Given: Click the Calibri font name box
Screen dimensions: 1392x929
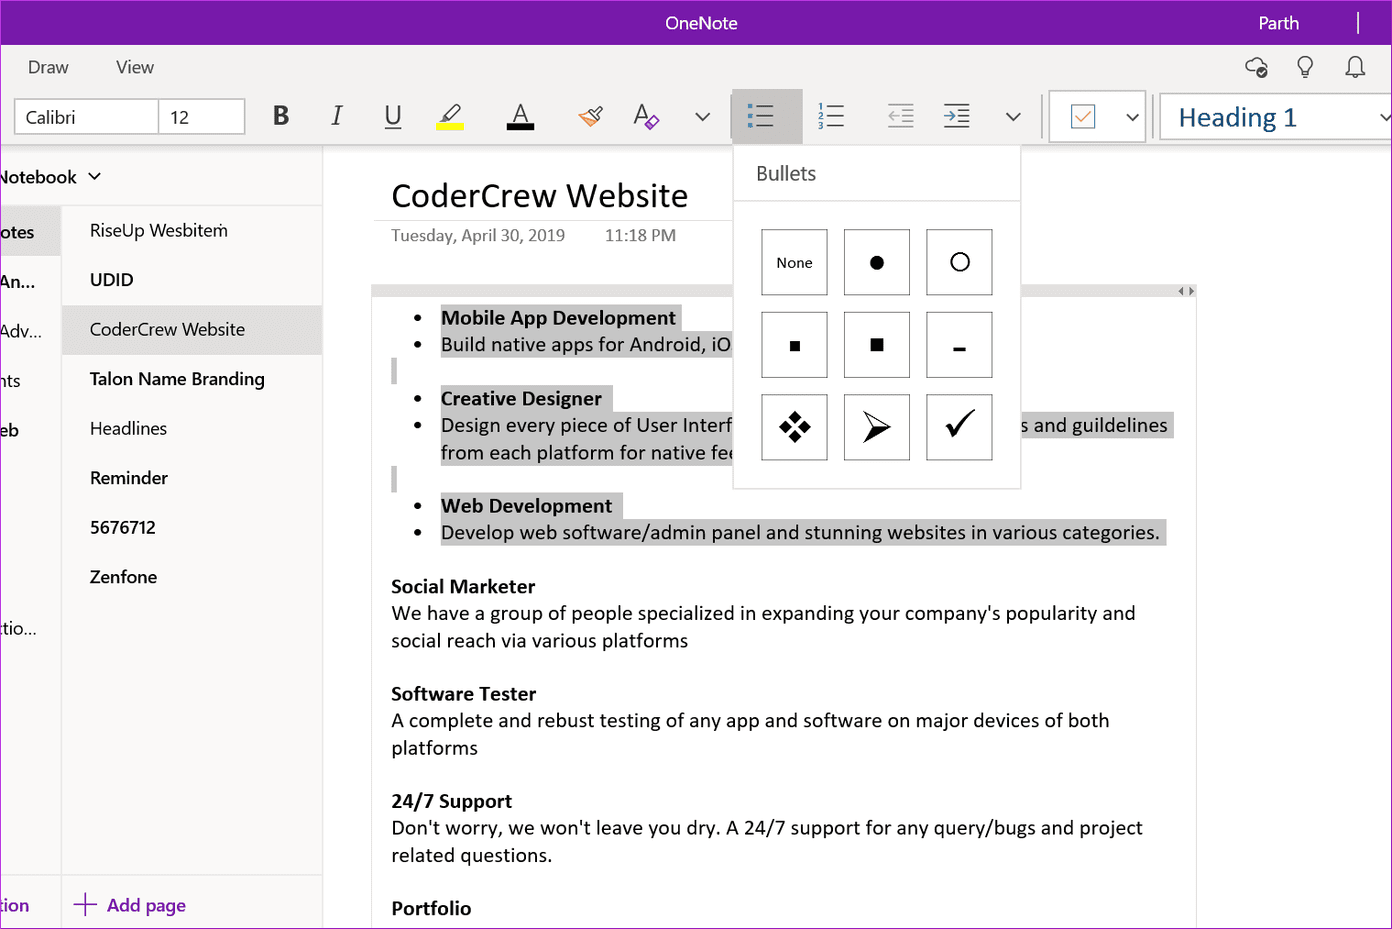Looking at the screenshot, I should pyautogui.click(x=87, y=117).
